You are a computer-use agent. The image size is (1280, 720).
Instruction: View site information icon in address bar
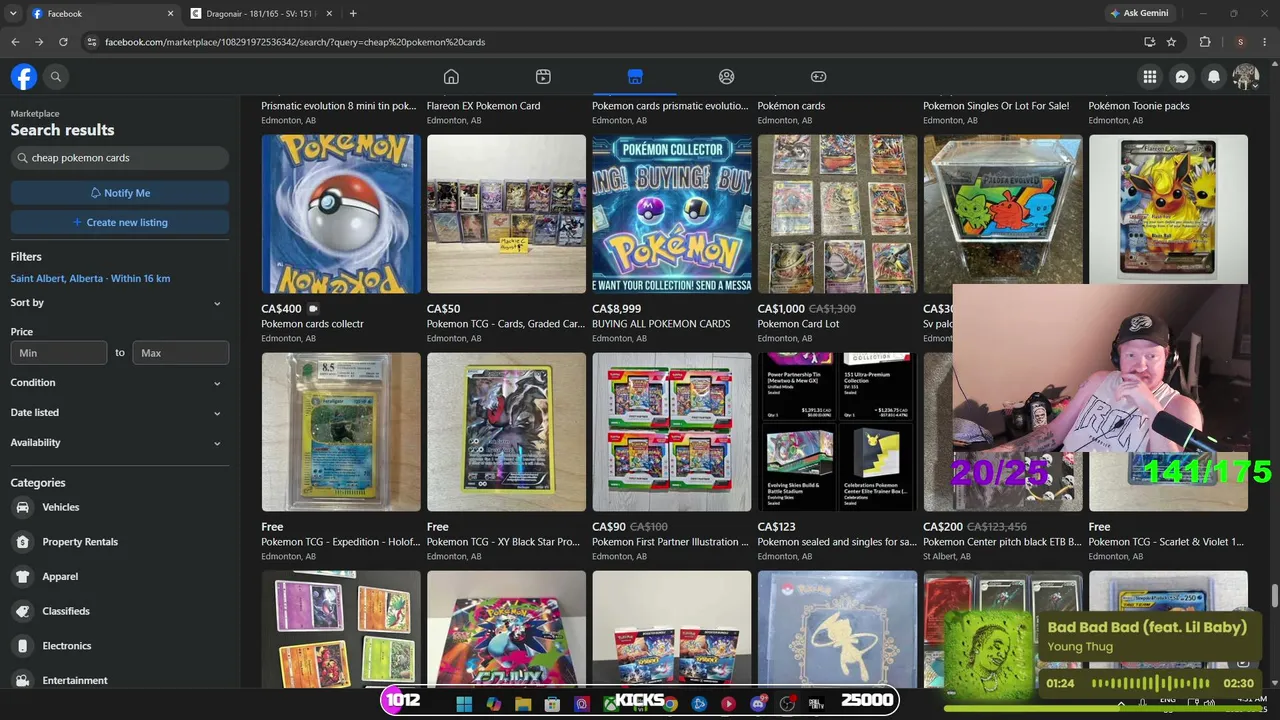pos(92,42)
